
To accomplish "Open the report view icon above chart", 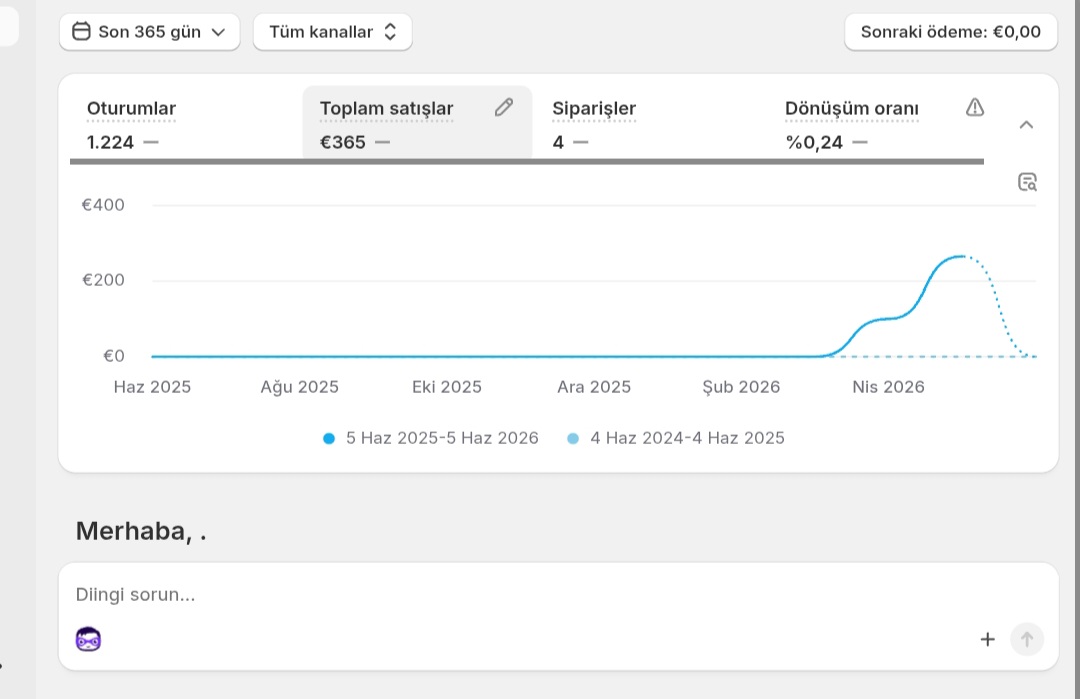I will (x=1027, y=182).
